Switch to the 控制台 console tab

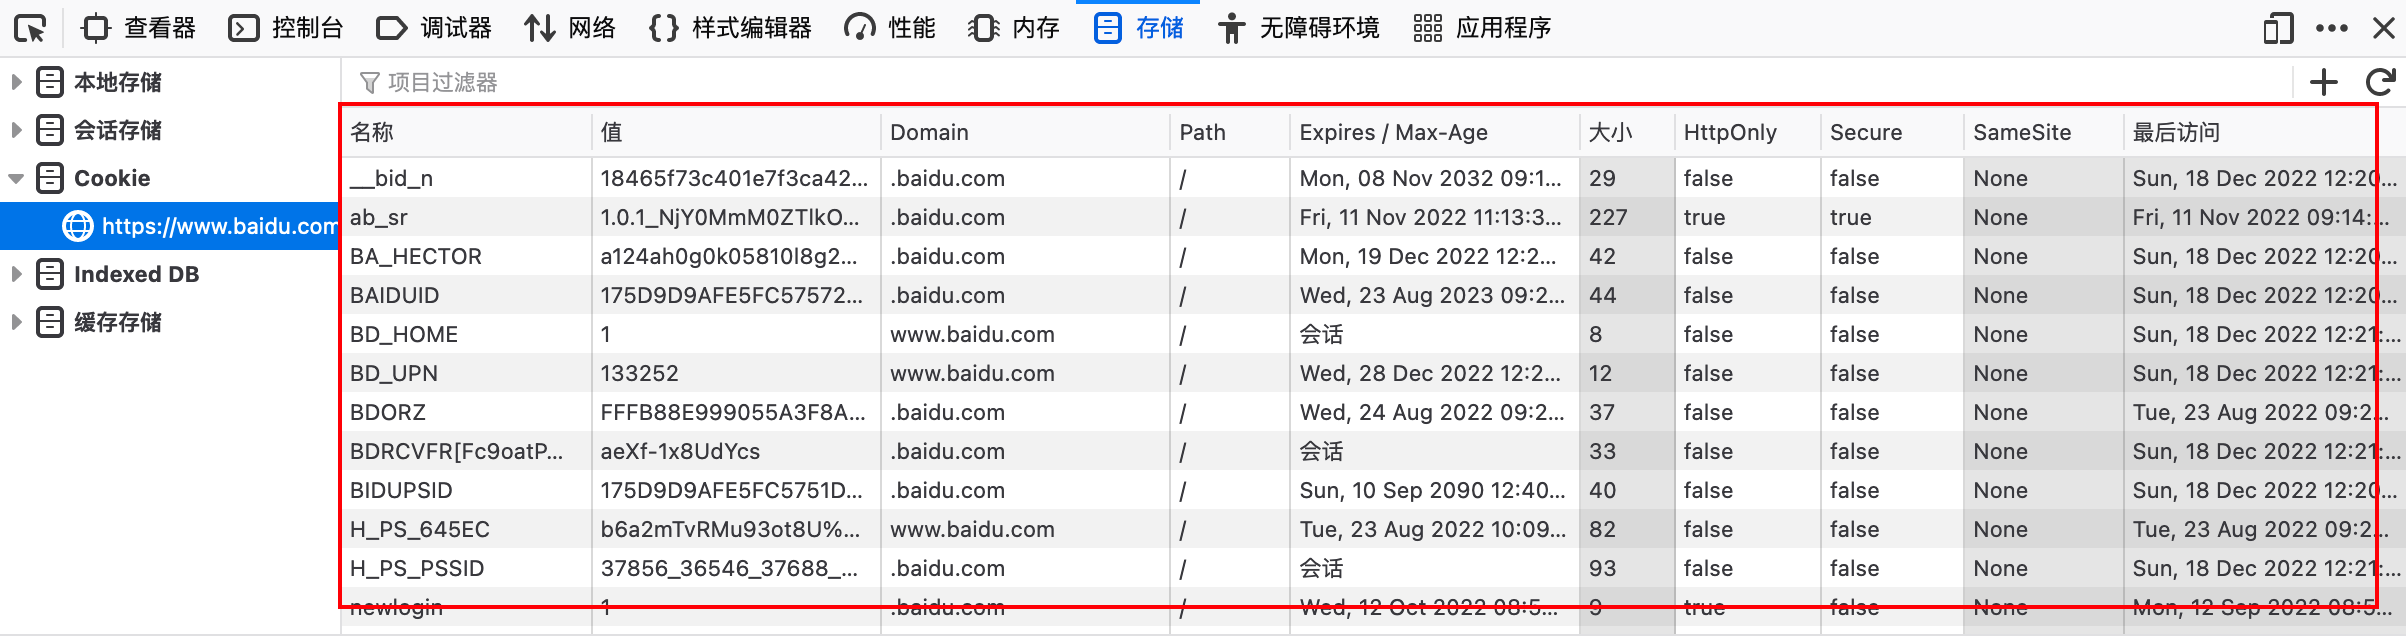[x=286, y=28]
